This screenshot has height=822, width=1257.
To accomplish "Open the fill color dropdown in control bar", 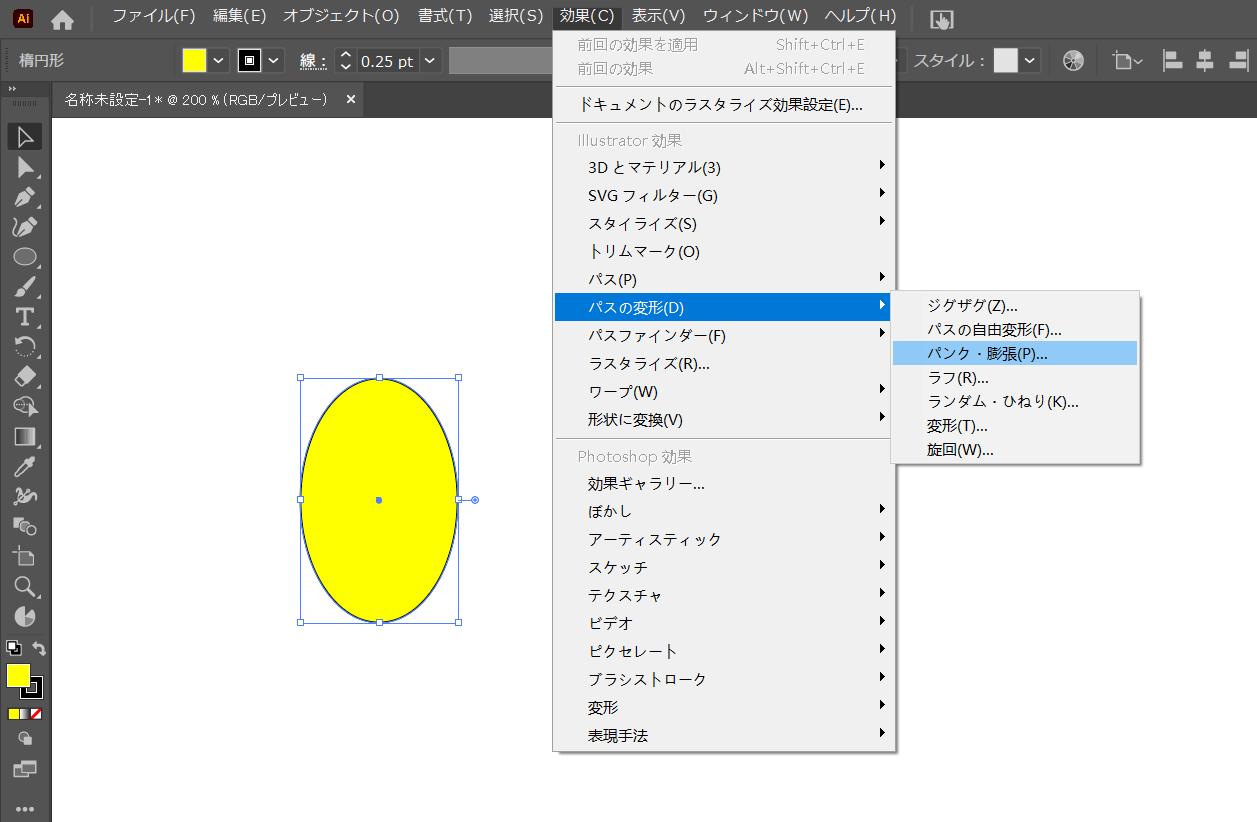I will [x=219, y=61].
